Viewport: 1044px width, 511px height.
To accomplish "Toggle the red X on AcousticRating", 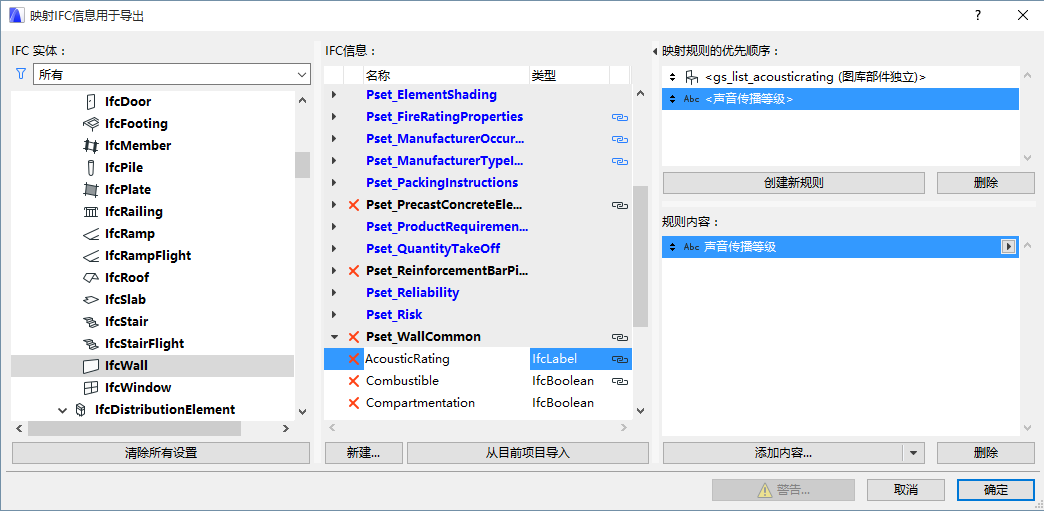I will (x=354, y=359).
